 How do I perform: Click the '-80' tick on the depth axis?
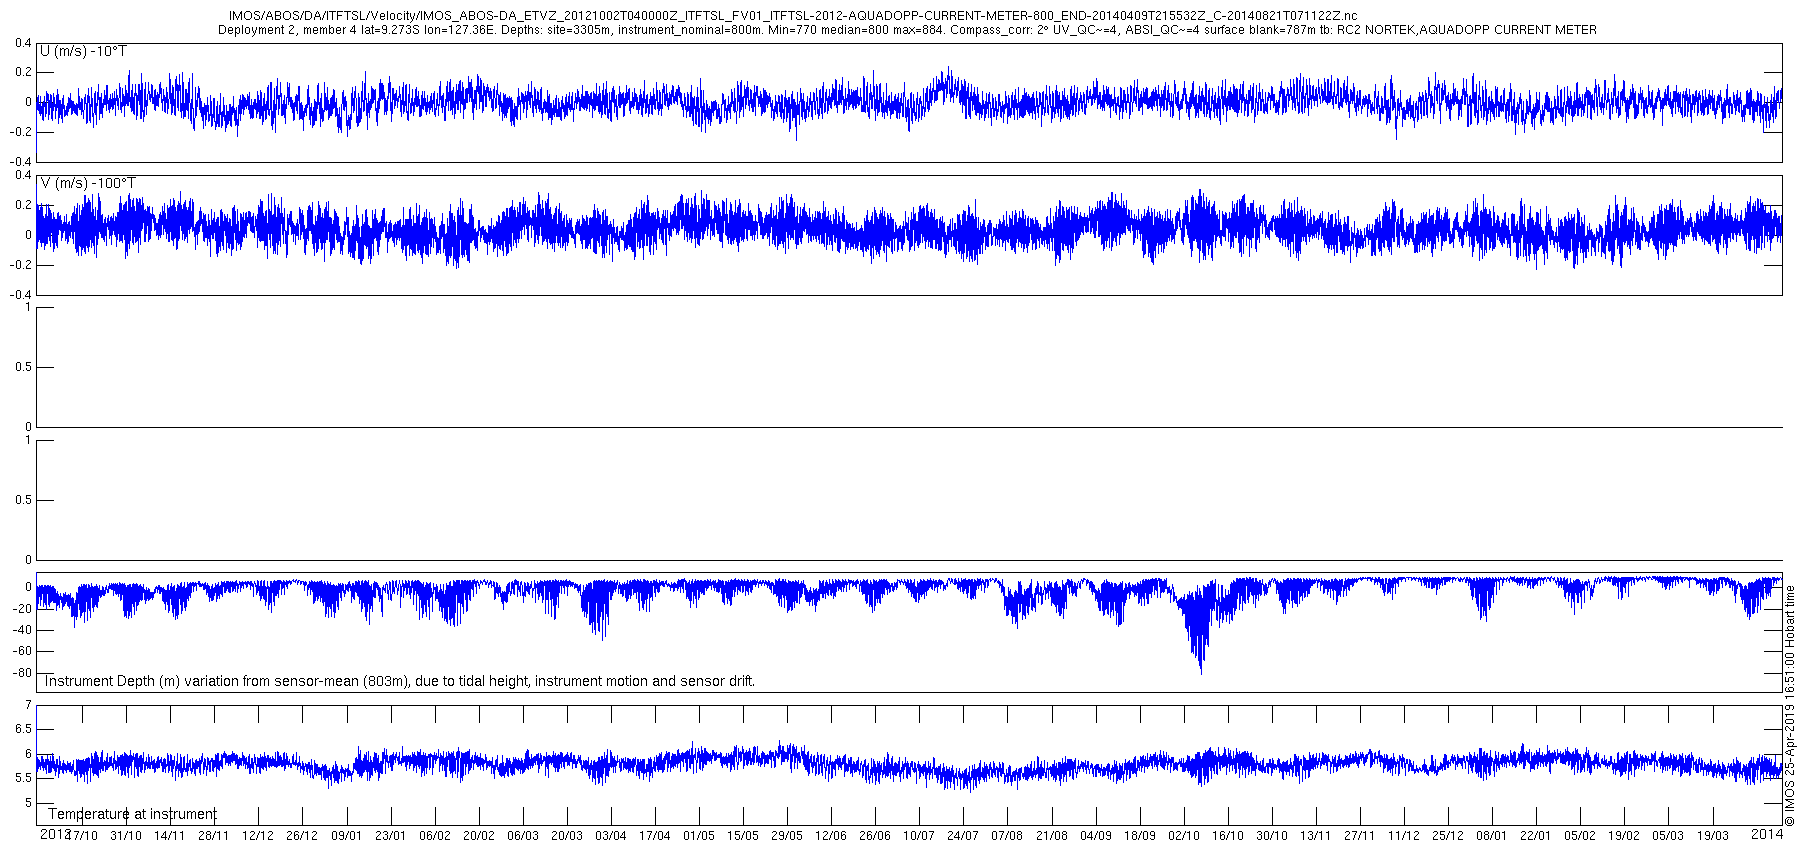pyautogui.click(x=22, y=673)
